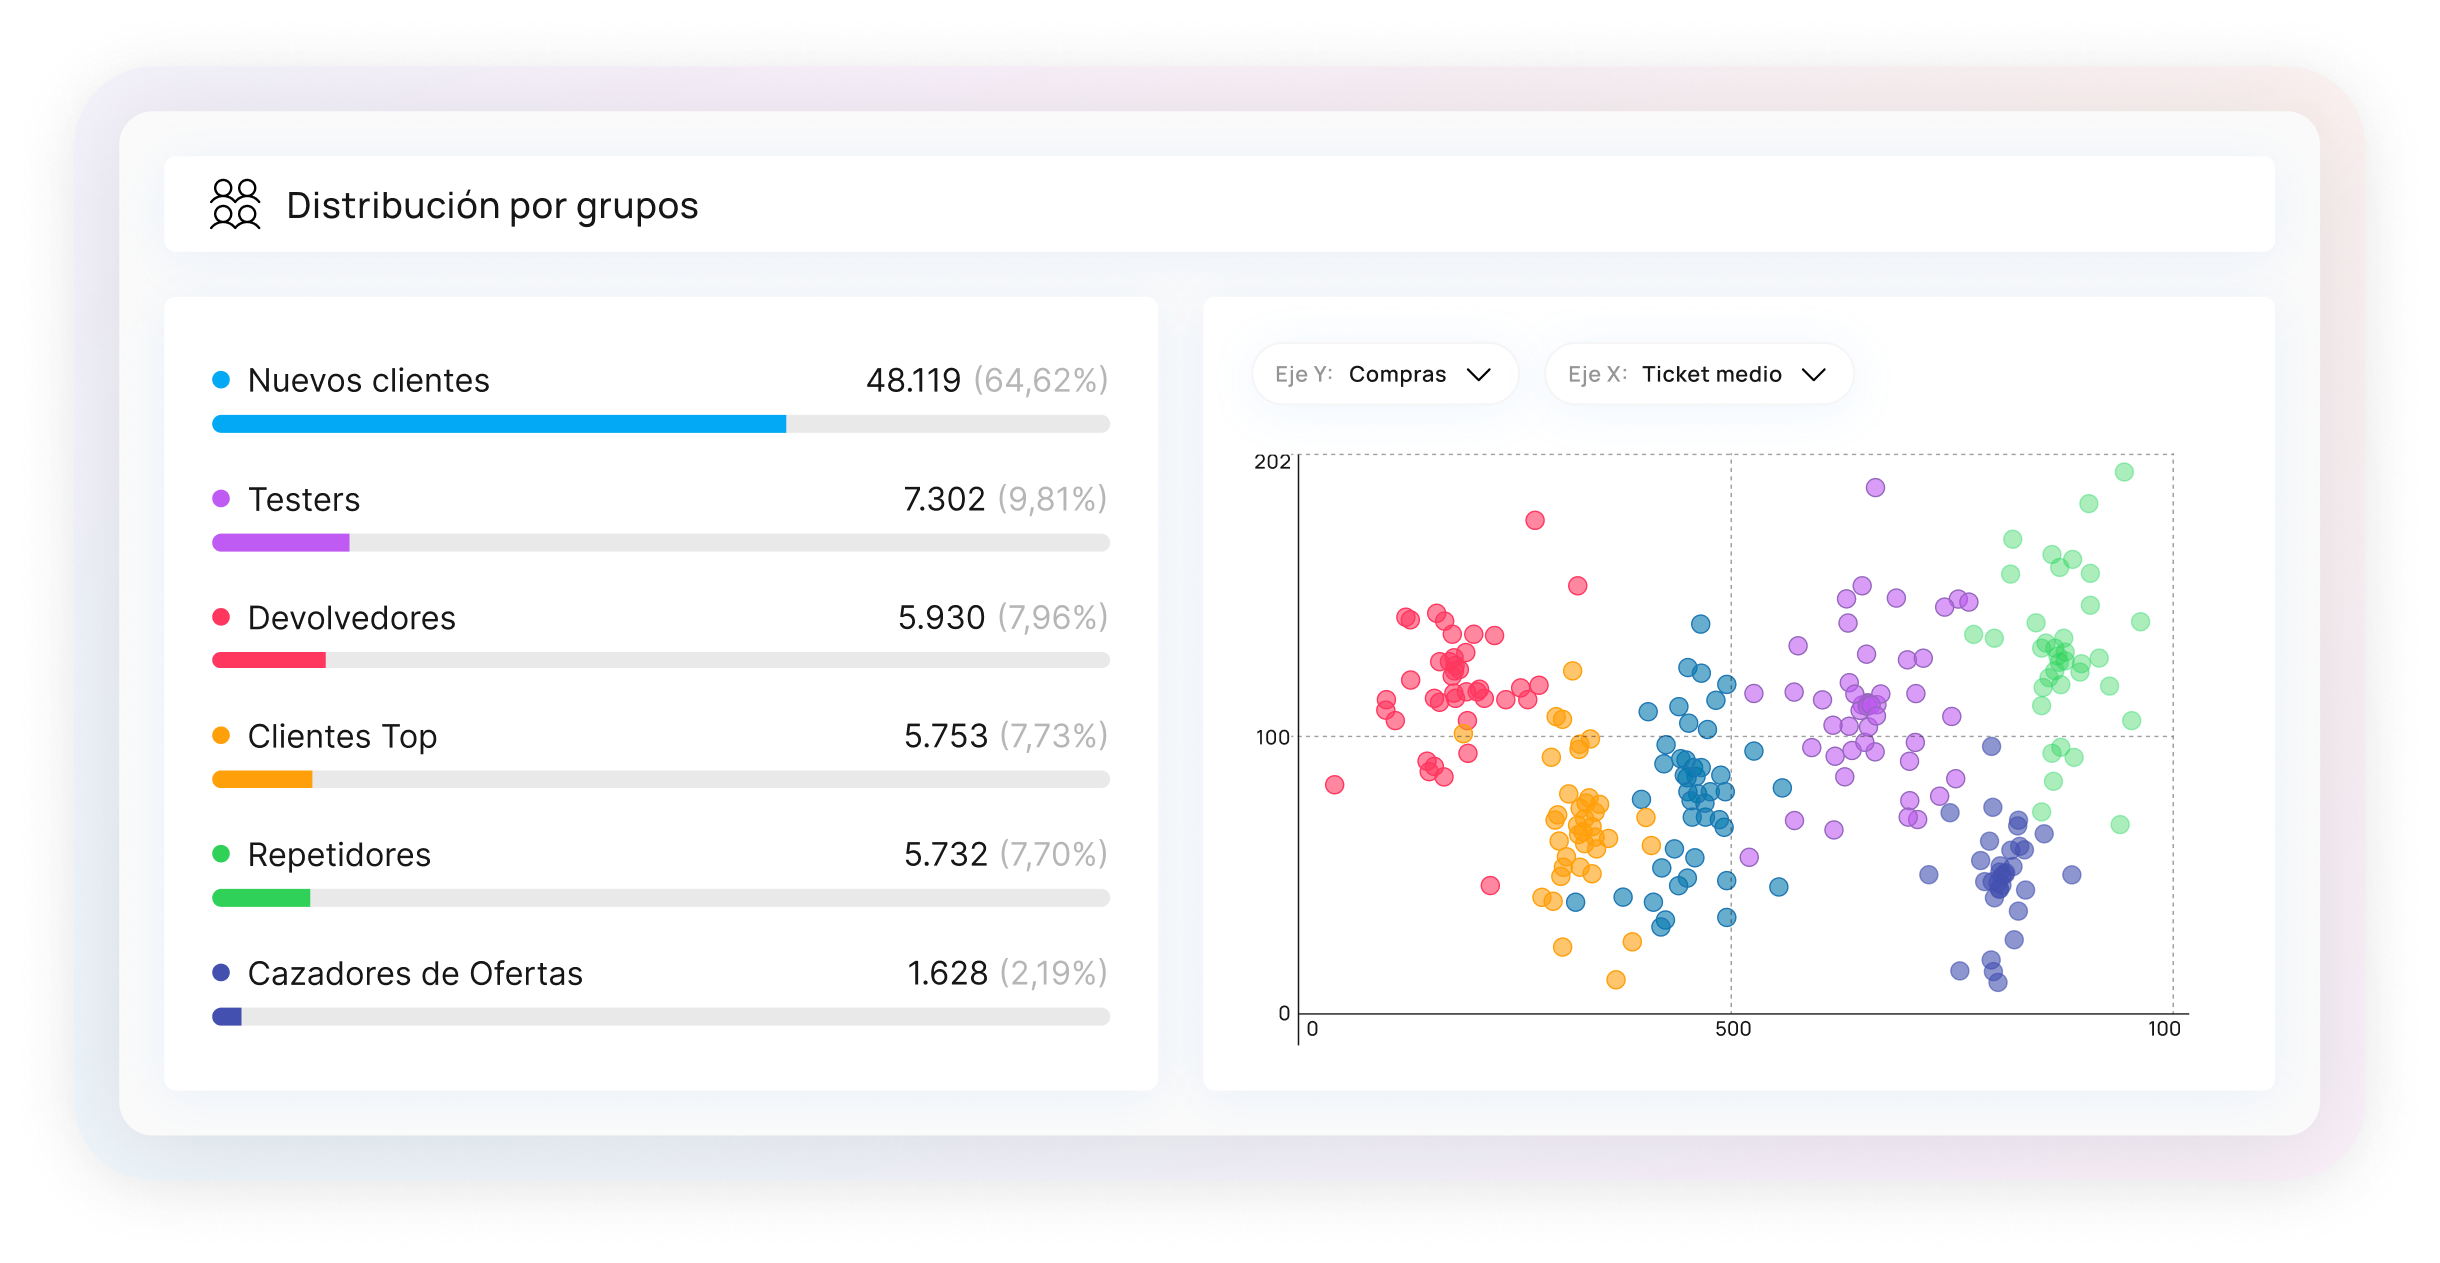Click the topmost purple scatter point
The width and height of the screenshot is (2440, 1263).
pos(1875,487)
